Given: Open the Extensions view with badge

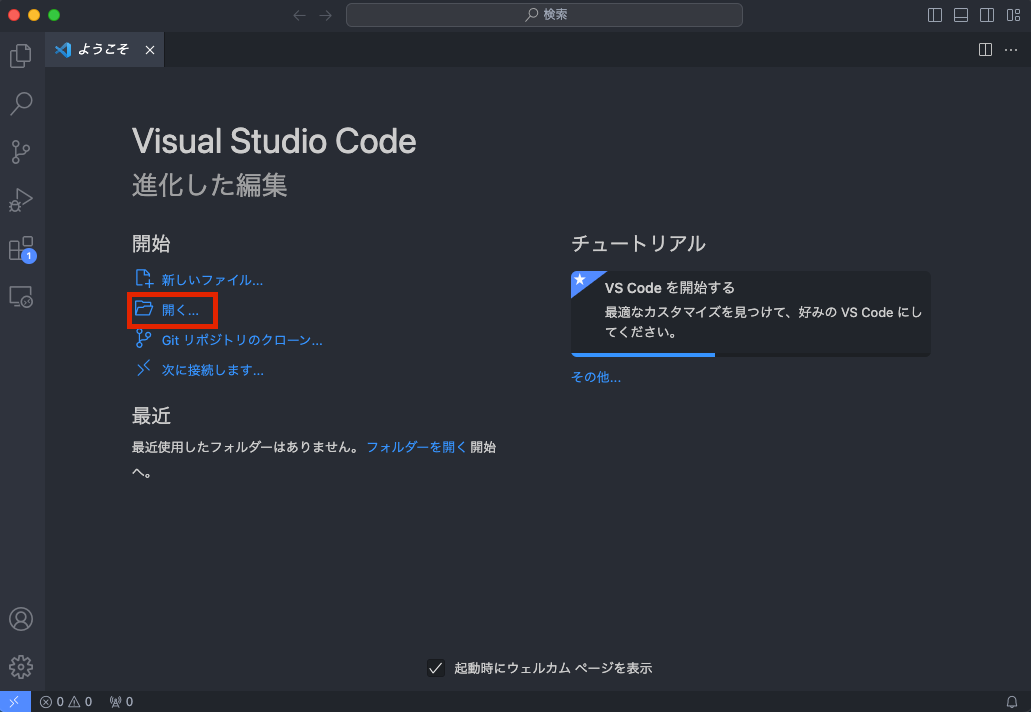Looking at the screenshot, I should click(x=21, y=248).
